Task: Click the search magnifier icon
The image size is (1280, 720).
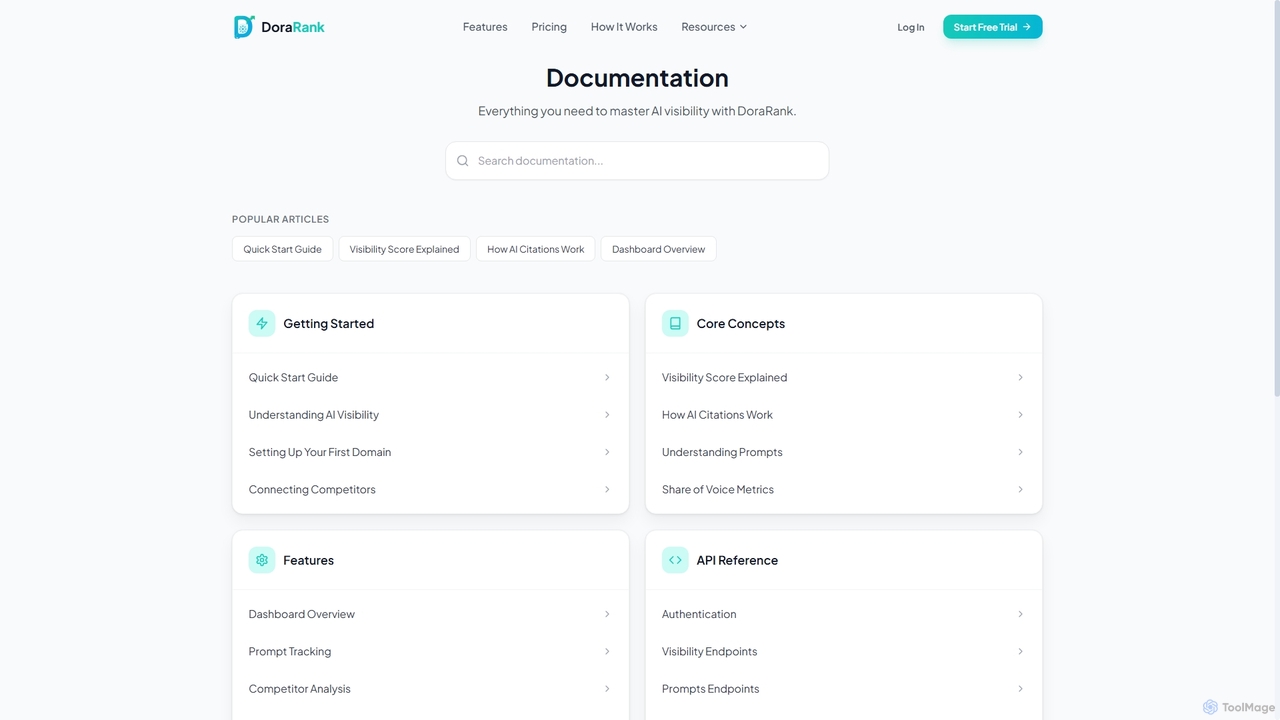Action: point(463,161)
